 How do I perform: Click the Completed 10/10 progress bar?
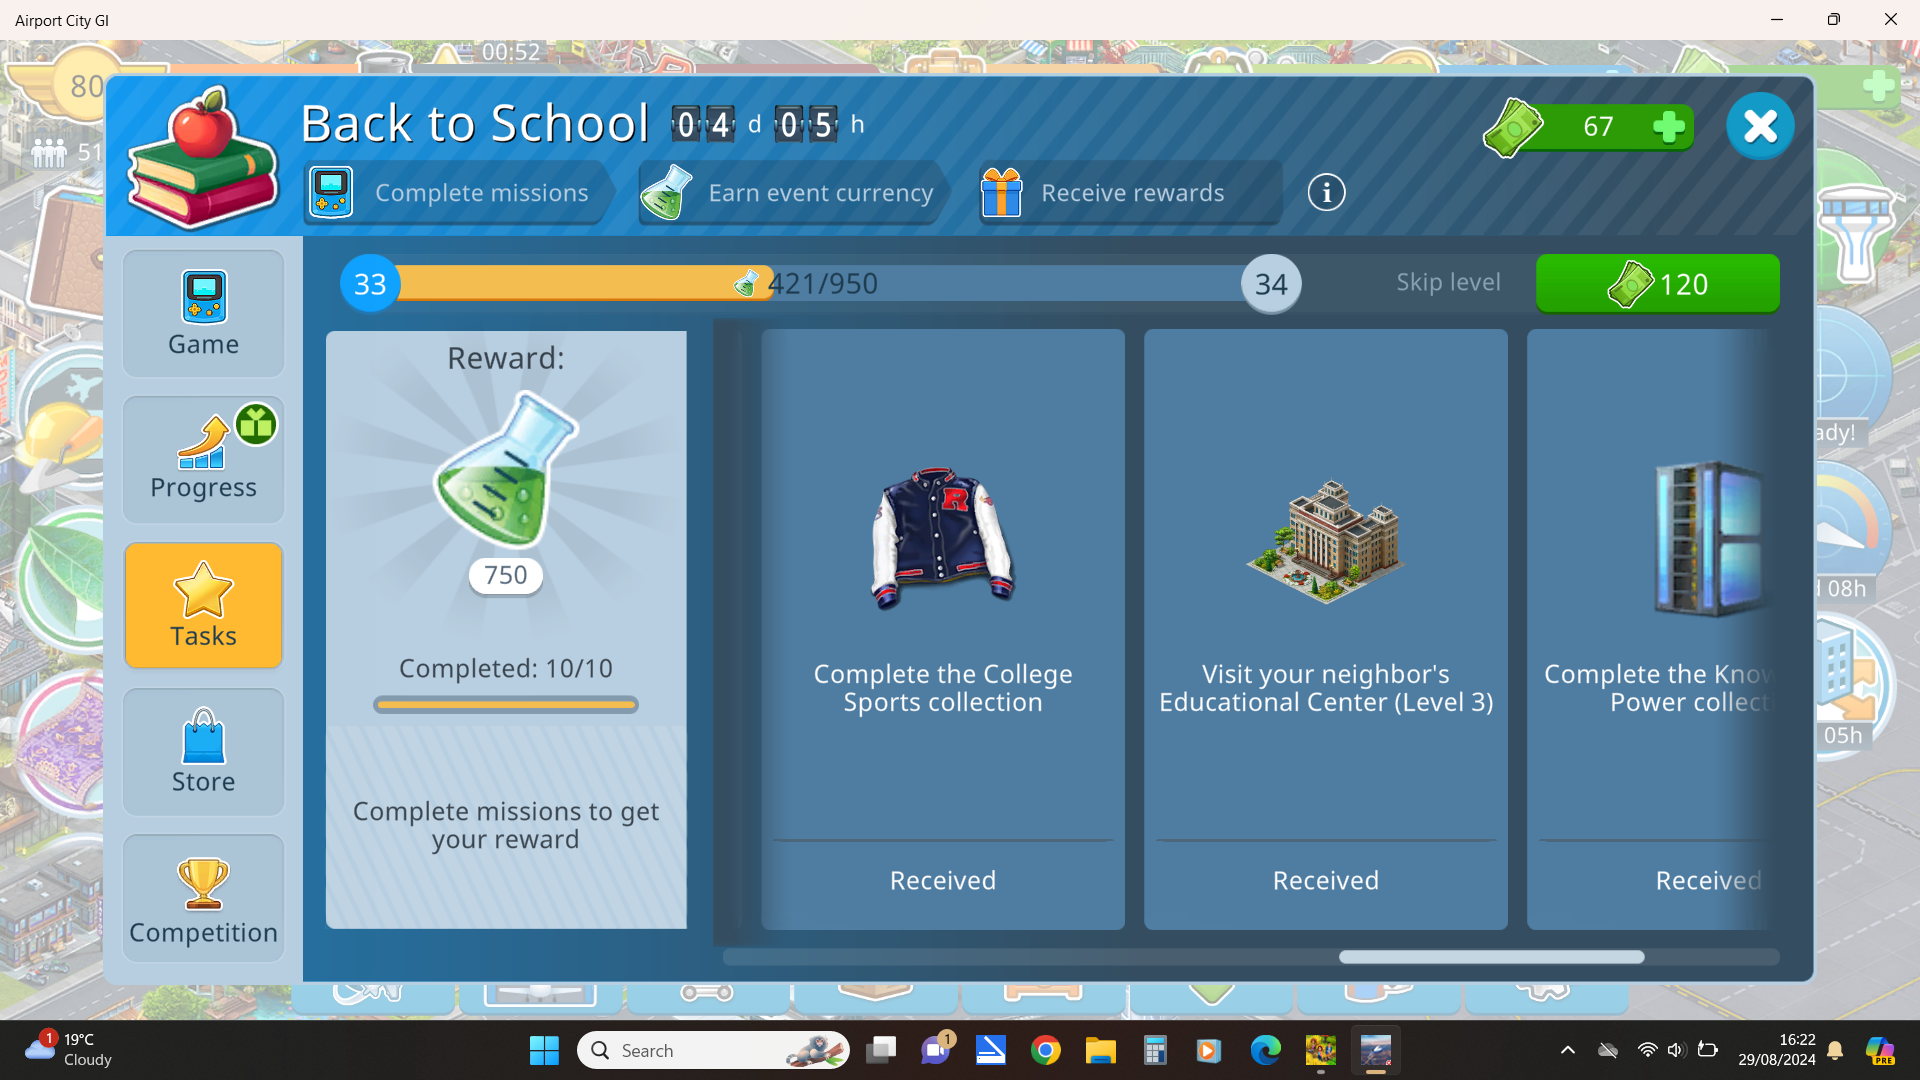505,705
